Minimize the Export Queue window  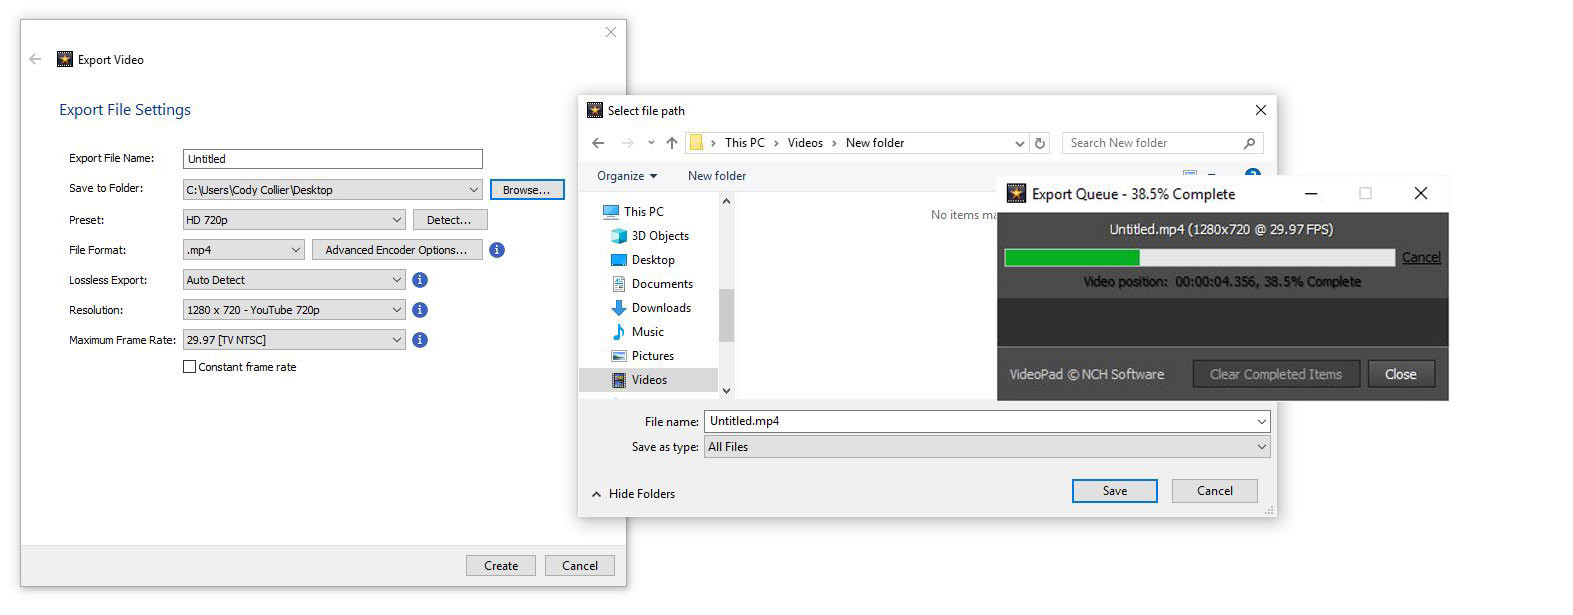[x=1311, y=193]
